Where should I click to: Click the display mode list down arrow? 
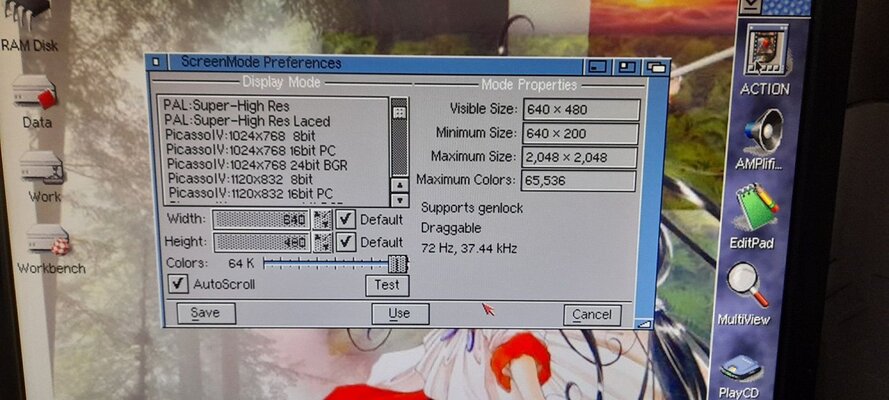point(399,199)
